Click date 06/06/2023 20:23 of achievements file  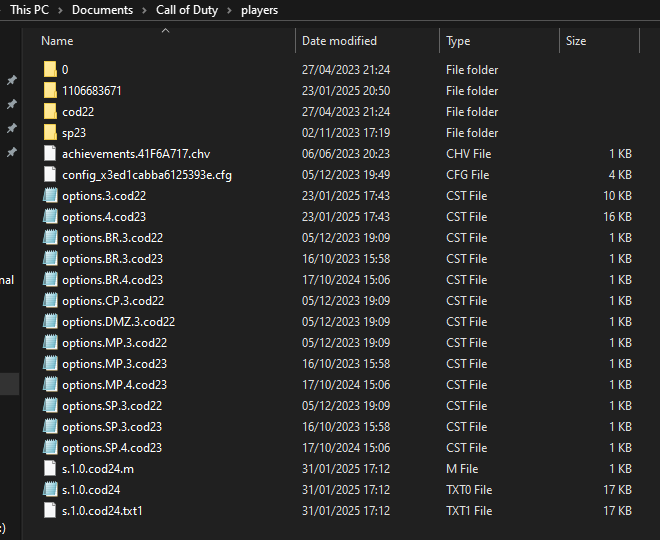[346, 154]
